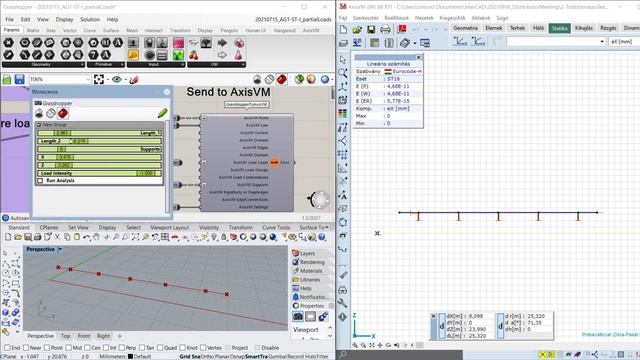Image resolution: width=640 pixels, height=360 pixels.
Task: Open AxisVM result component eX [mm] dropdown
Action: pyautogui.click(x=623, y=42)
